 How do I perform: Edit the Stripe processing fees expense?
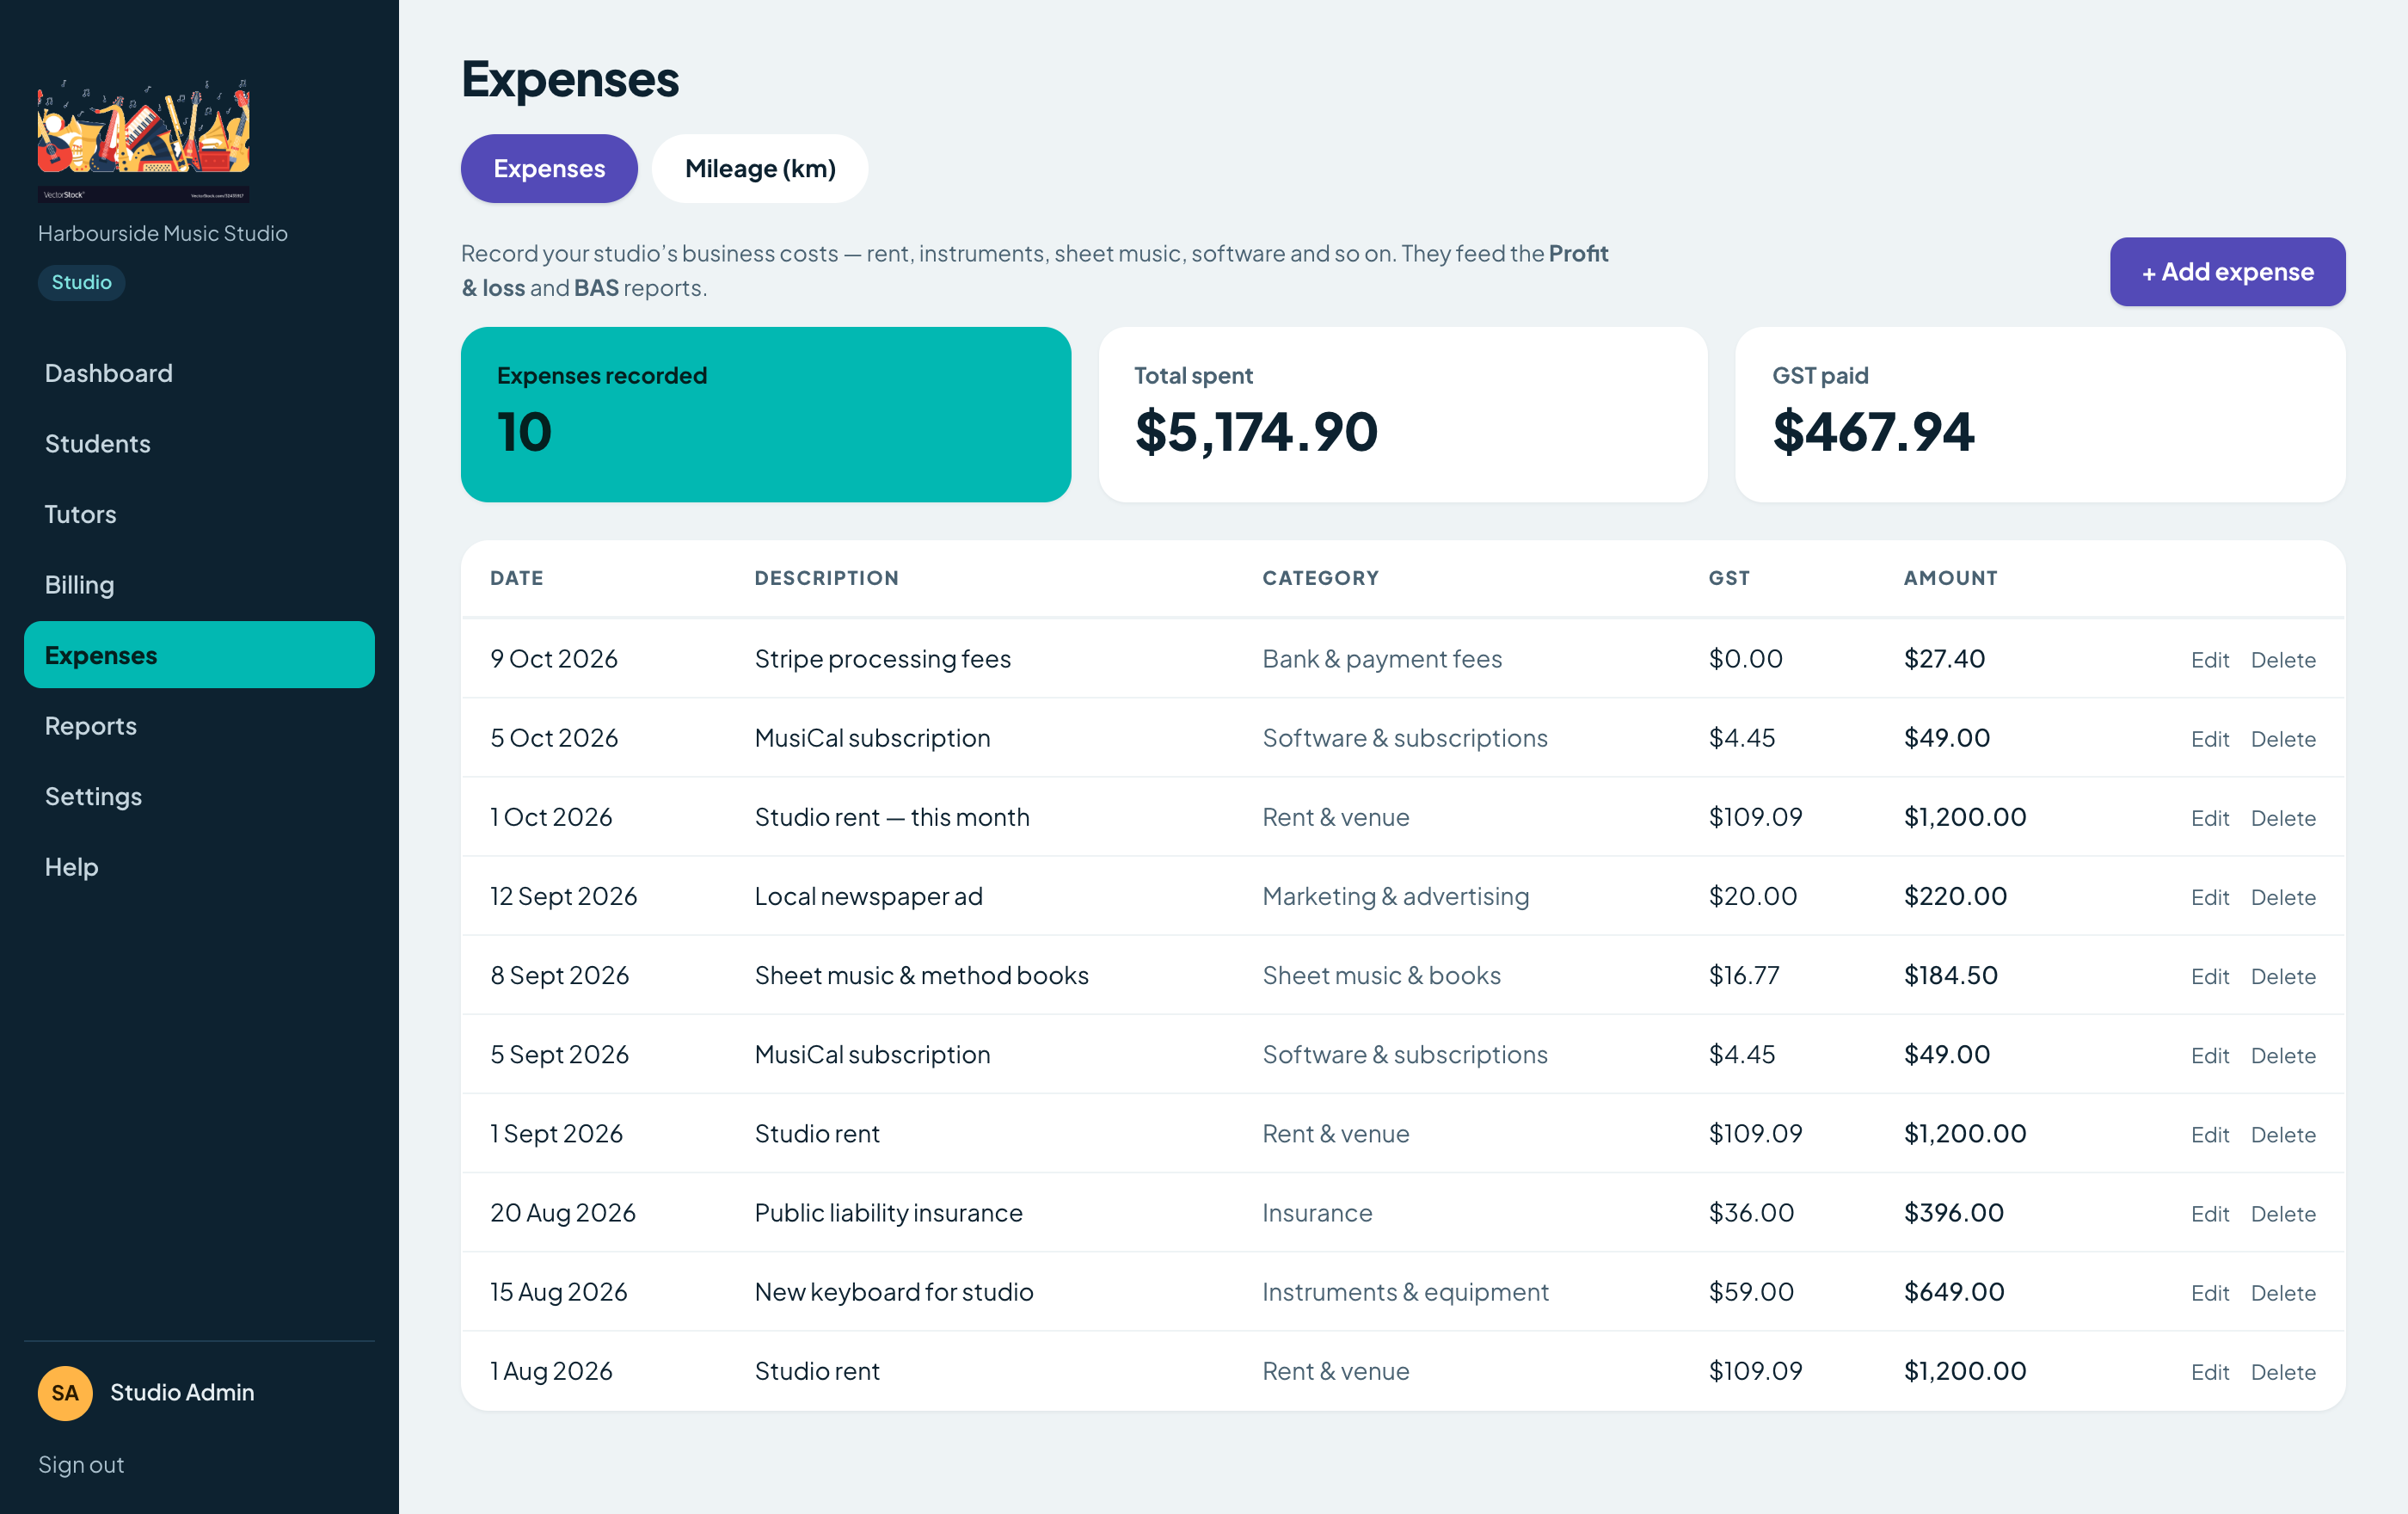coord(2209,660)
